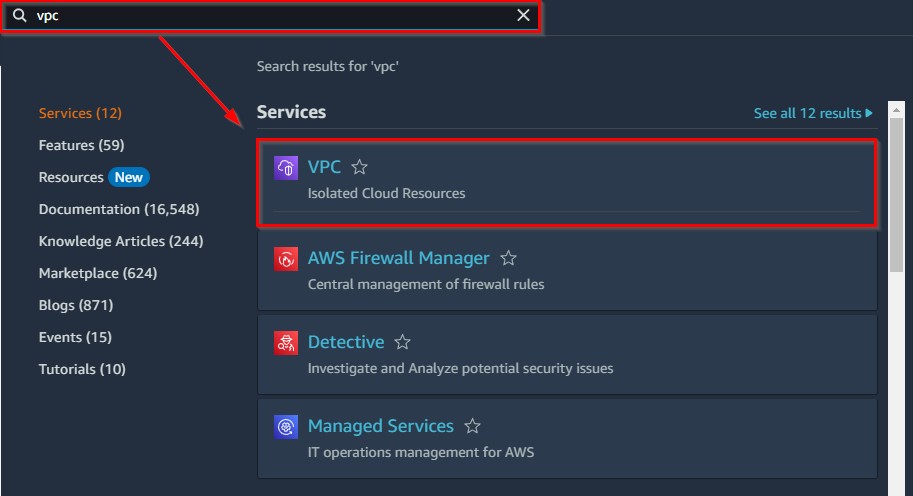Select the Features (59) filter
Viewport: 913px width, 496px height.
[81, 145]
